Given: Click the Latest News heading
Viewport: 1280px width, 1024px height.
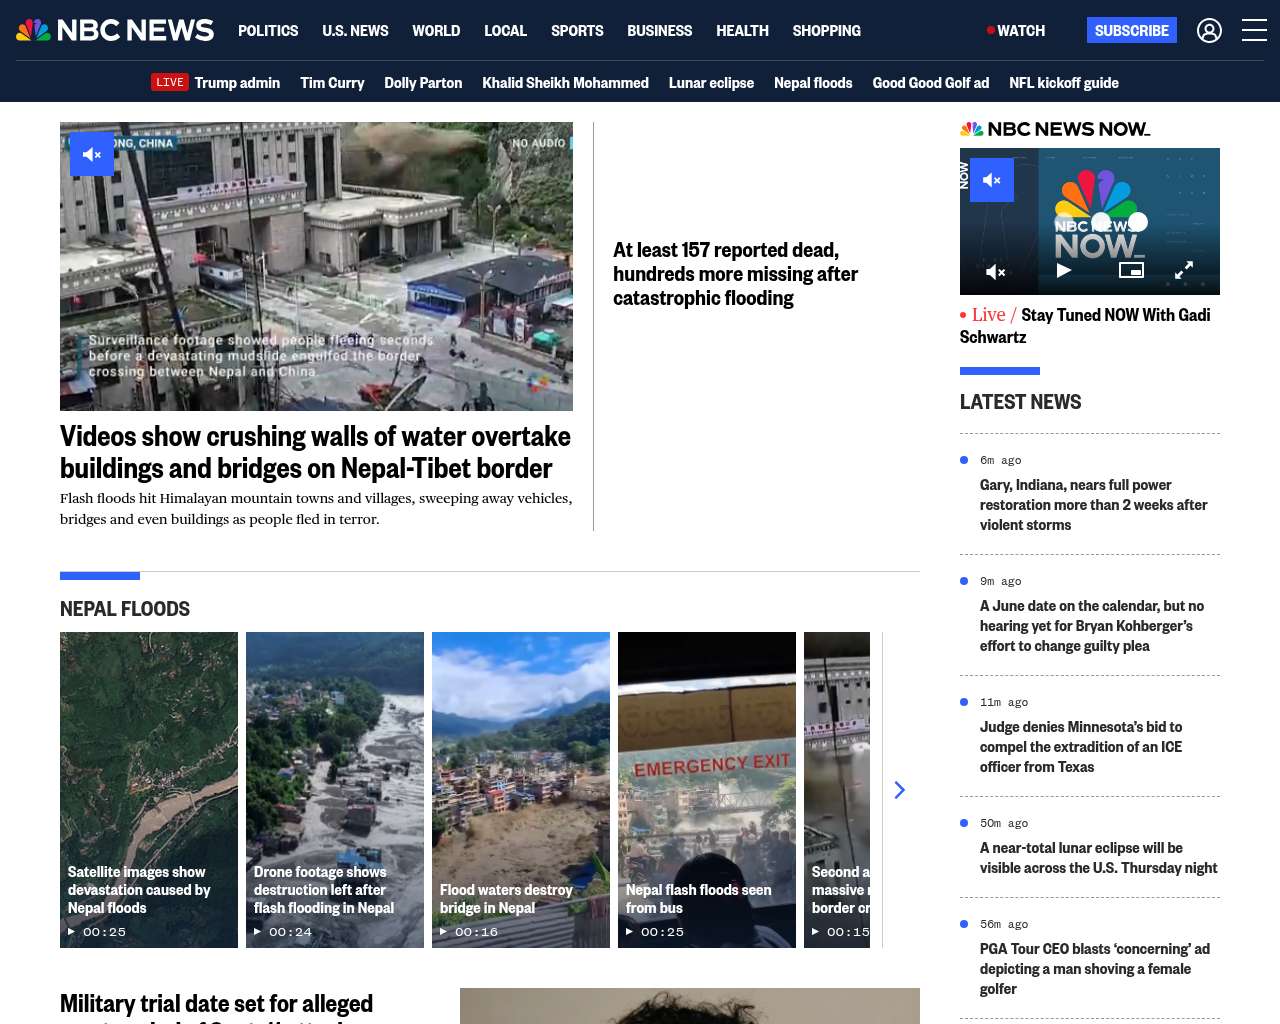Looking at the screenshot, I should pyautogui.click(x=1020, y=402).
